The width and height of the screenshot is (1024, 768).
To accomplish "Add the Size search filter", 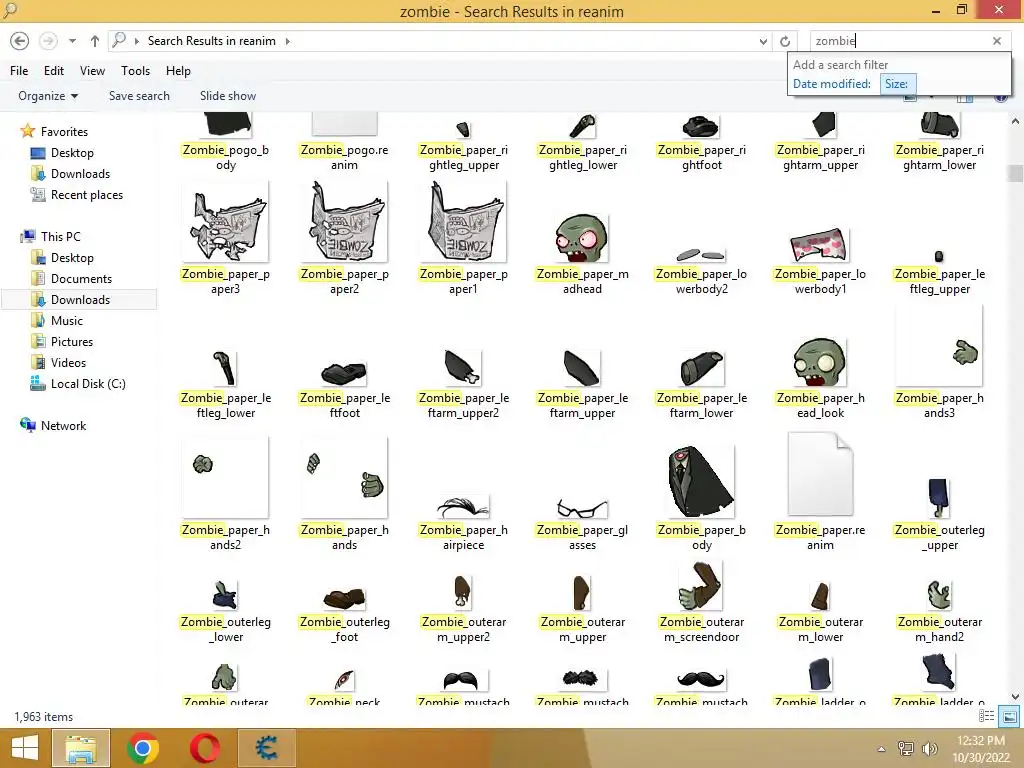I will (x=897, y=84).
